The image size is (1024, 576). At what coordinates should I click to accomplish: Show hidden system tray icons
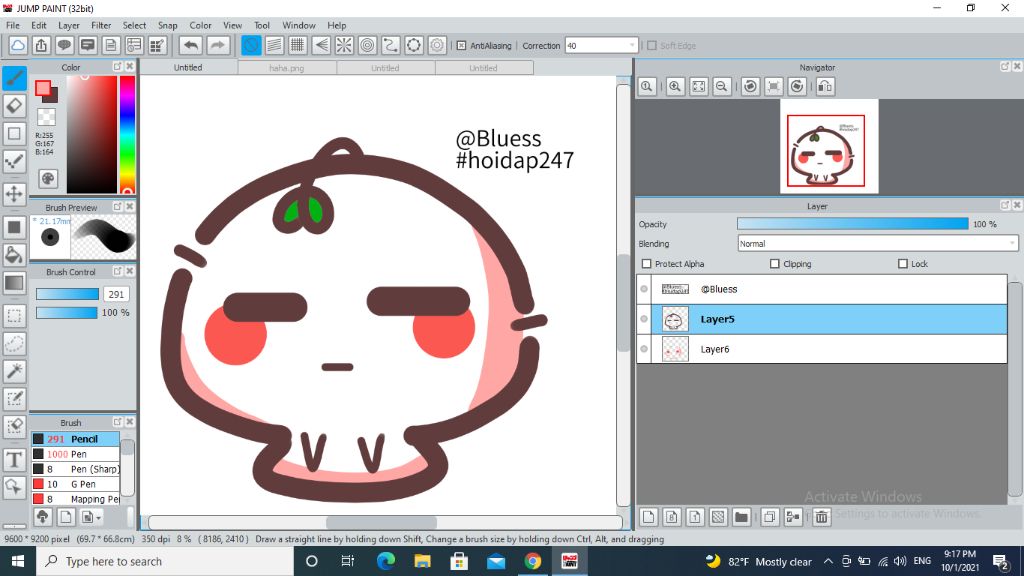point(828,561)
